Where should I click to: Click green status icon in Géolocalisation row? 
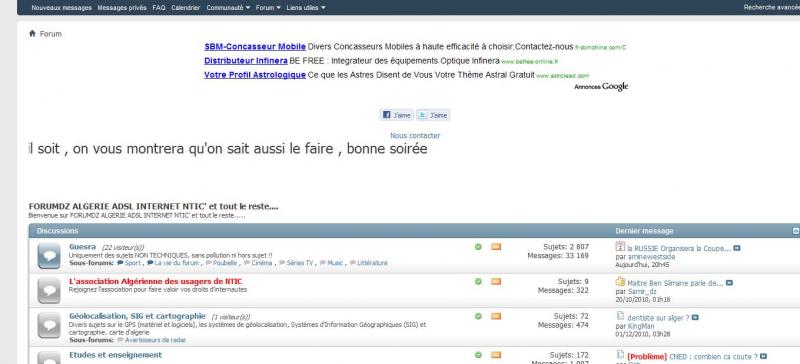coord(478,316)
